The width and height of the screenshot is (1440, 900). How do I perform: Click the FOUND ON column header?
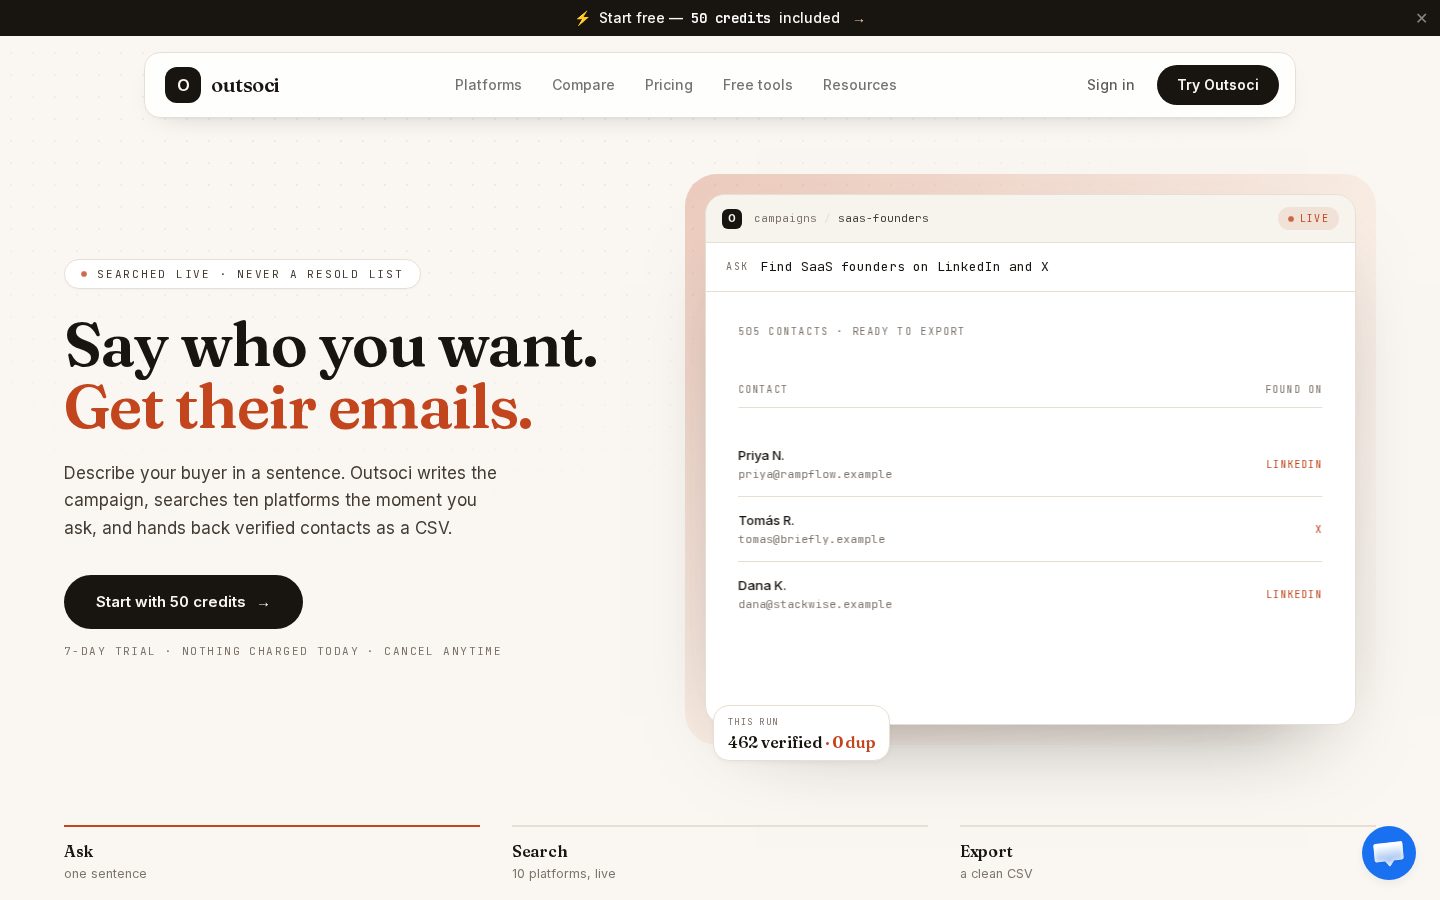point(1293,389)
